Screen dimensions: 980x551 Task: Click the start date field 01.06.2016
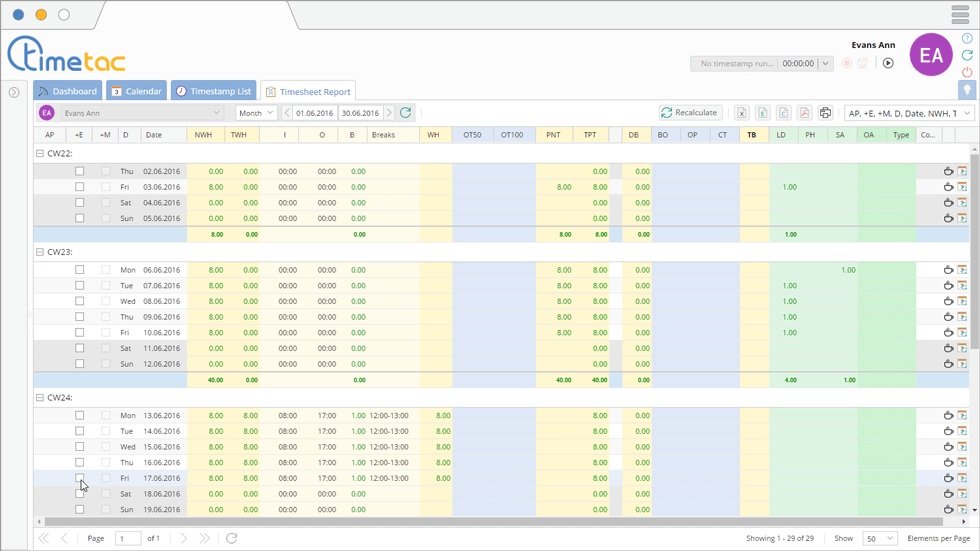click(x=315, y=113)
